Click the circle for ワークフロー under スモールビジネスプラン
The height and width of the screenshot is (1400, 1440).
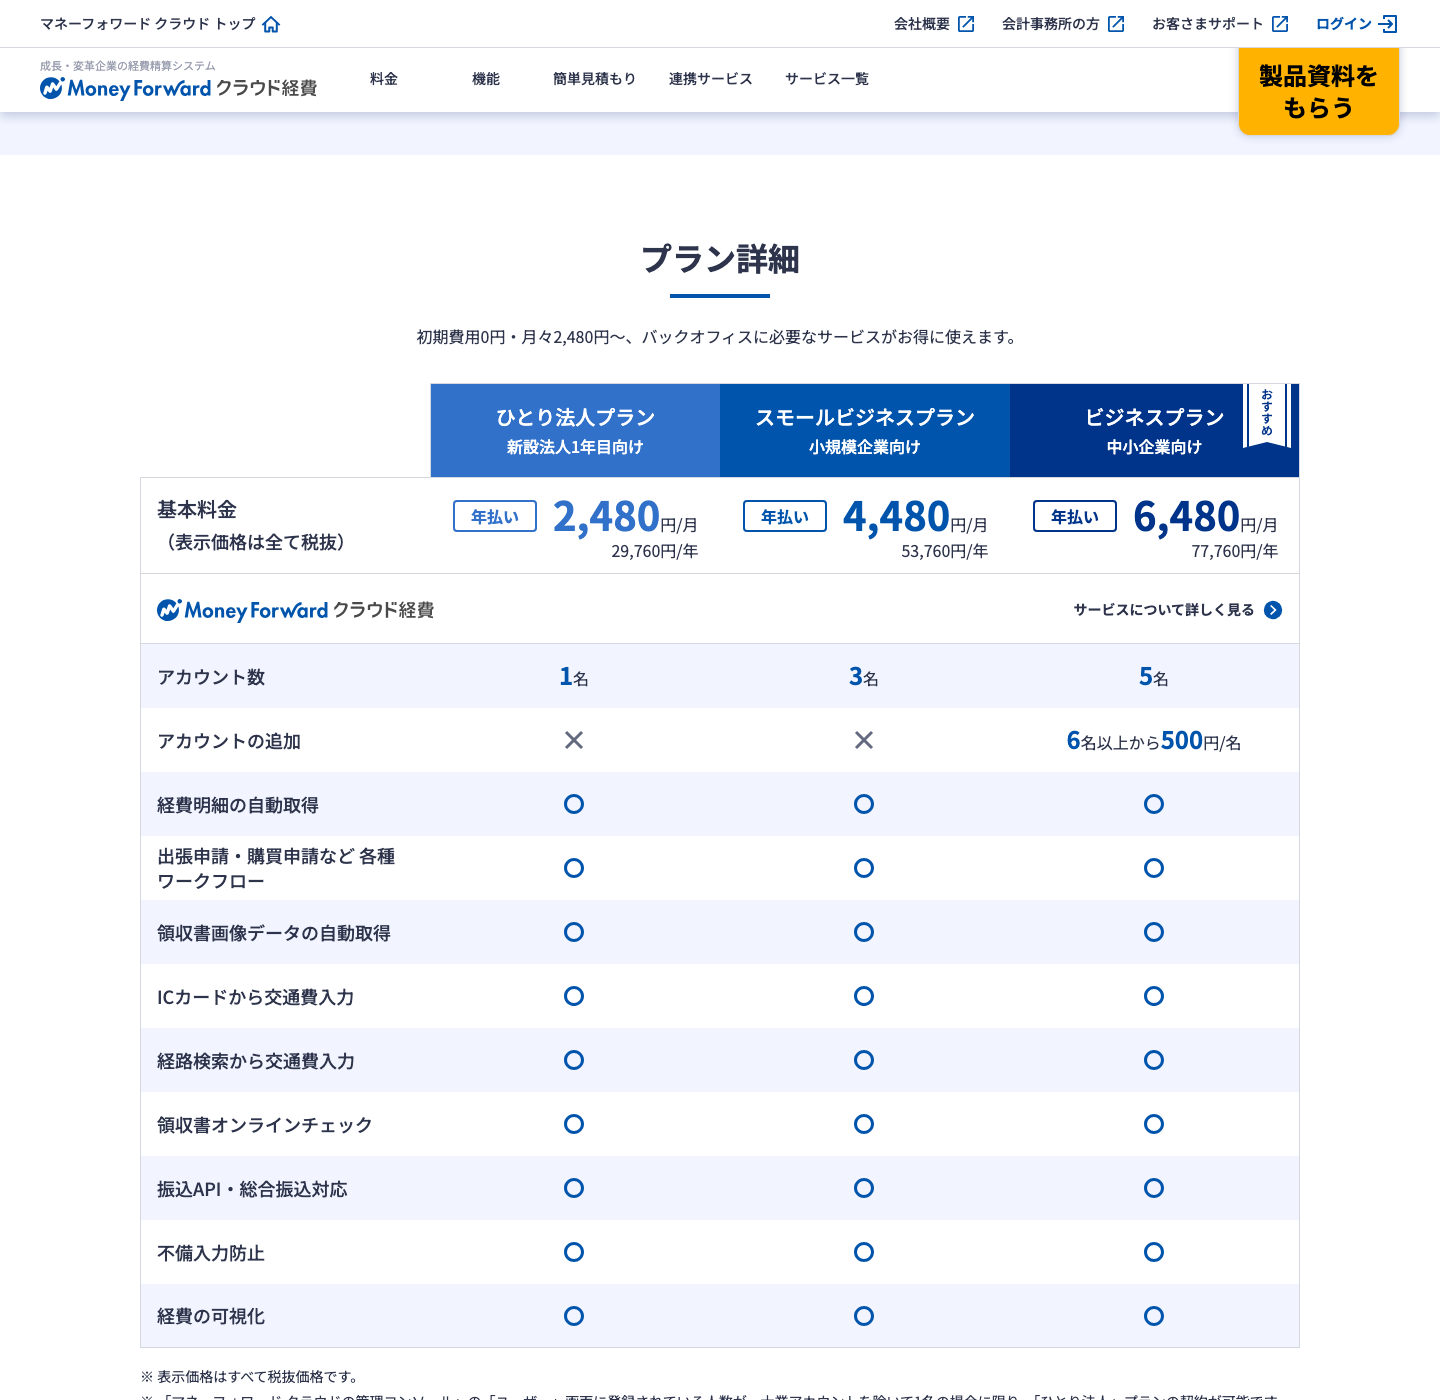[x=864, y=868]
